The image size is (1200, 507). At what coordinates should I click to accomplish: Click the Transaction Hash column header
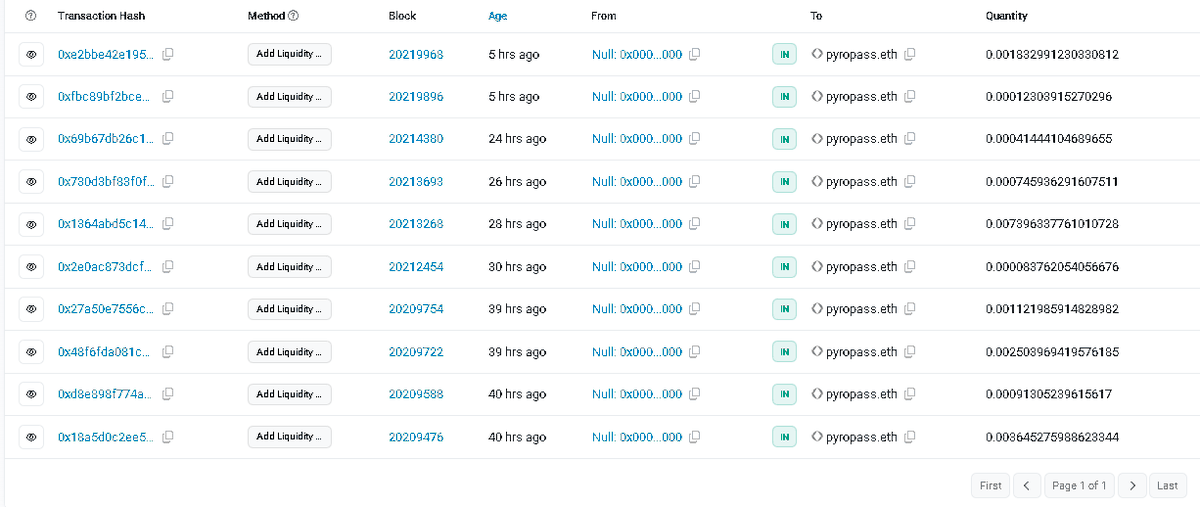click(x=102, y=16)
